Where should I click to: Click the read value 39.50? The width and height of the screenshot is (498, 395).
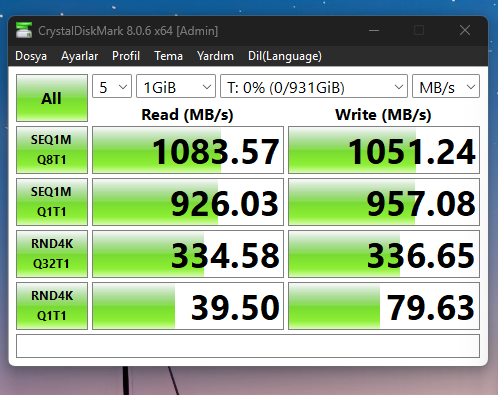click(188, 306)
